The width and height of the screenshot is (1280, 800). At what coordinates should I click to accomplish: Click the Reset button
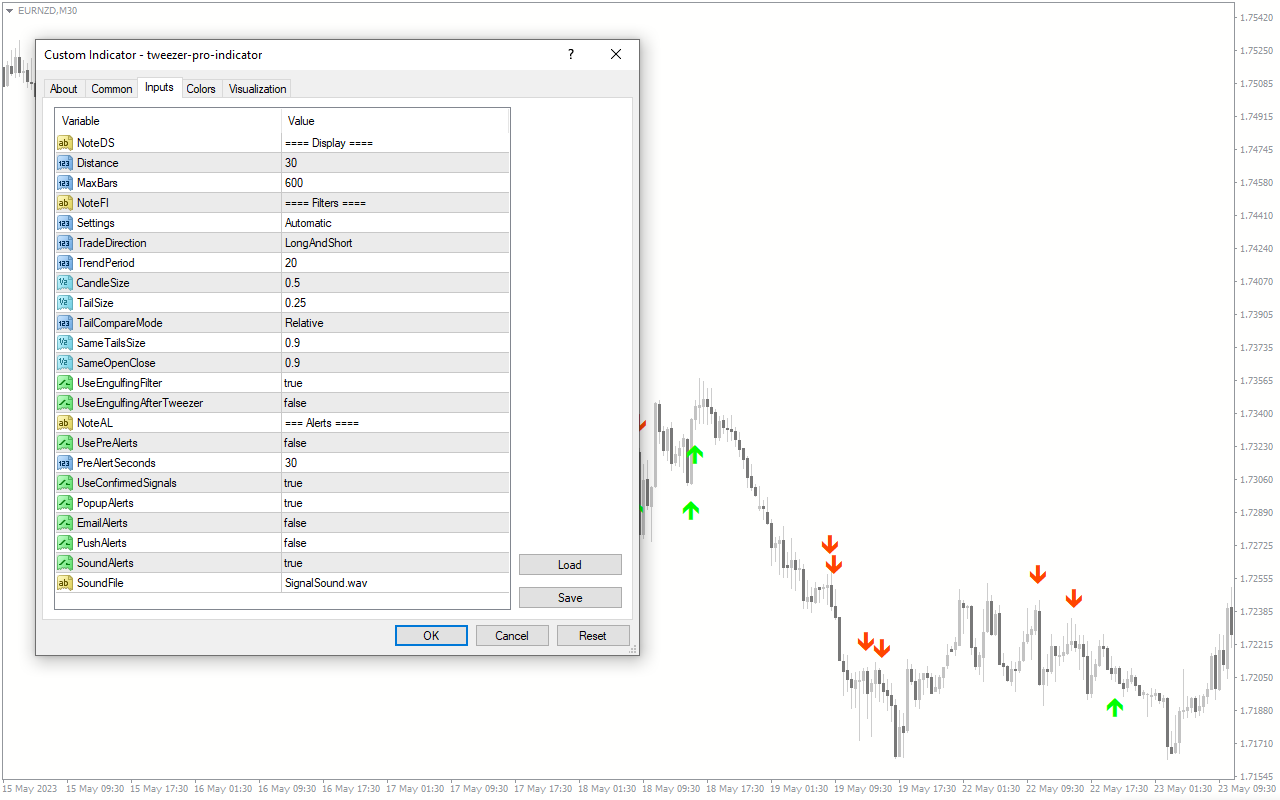point(593,636)
